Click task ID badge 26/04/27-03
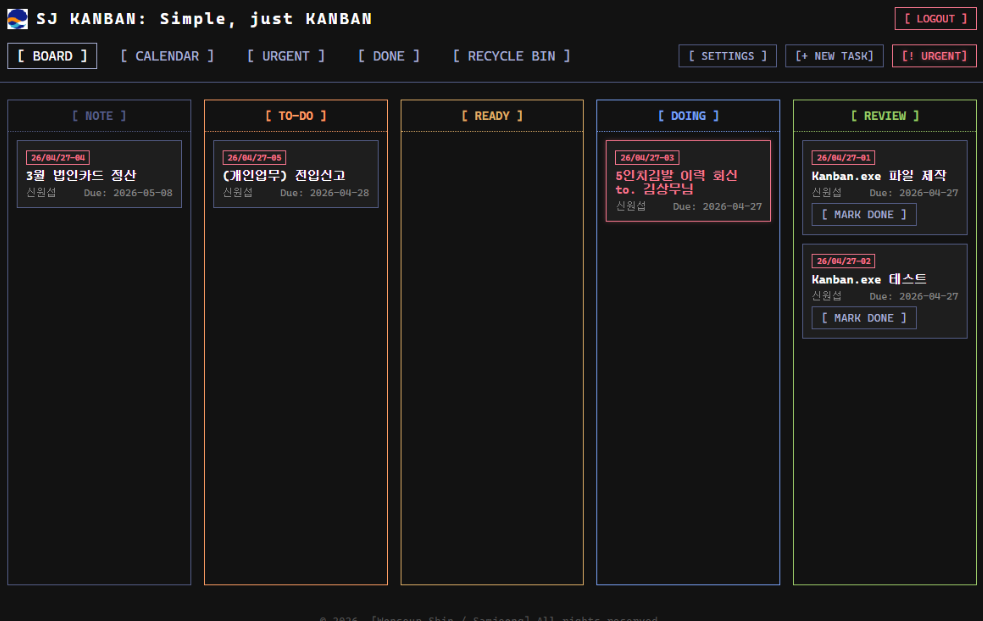983x621 pixels. click(x=647, y=158)
